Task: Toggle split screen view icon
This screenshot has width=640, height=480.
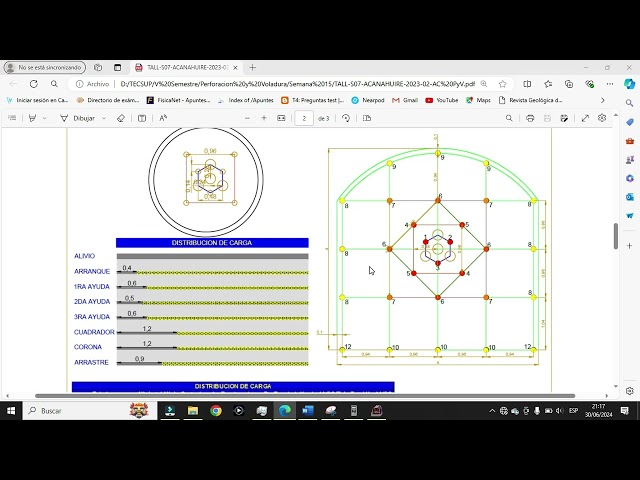Action: click(x=527, y=84)
